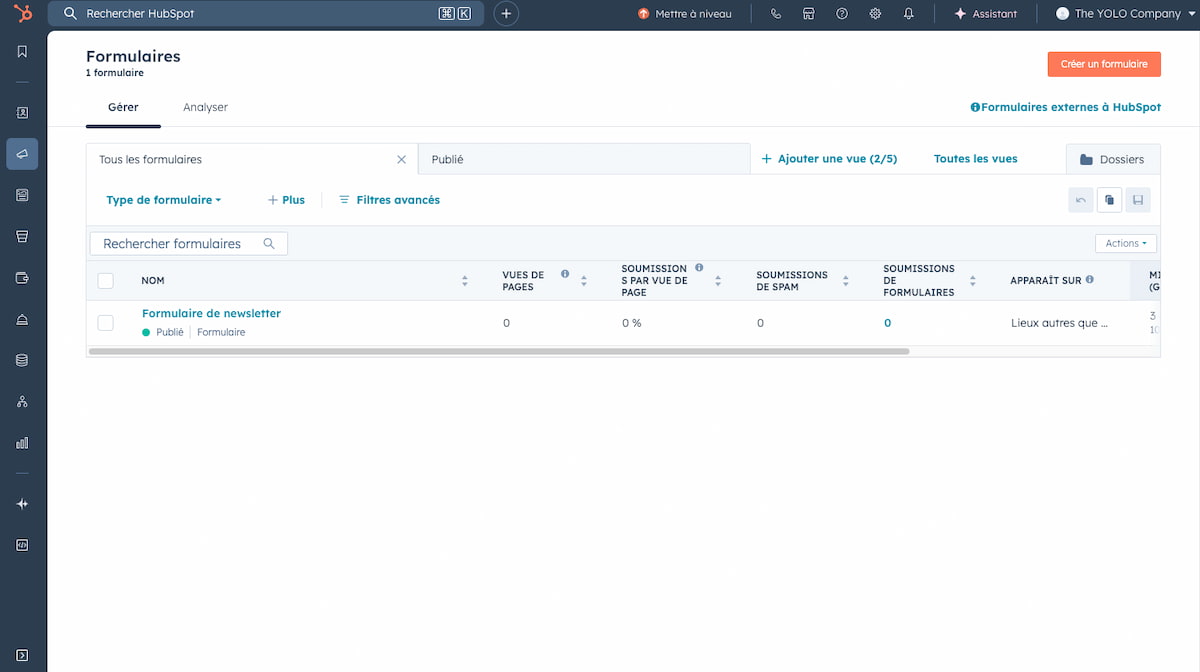Screen dimensions: 1200x672
Task: Select the Publié view tab
Action: (x=583, y=159)
